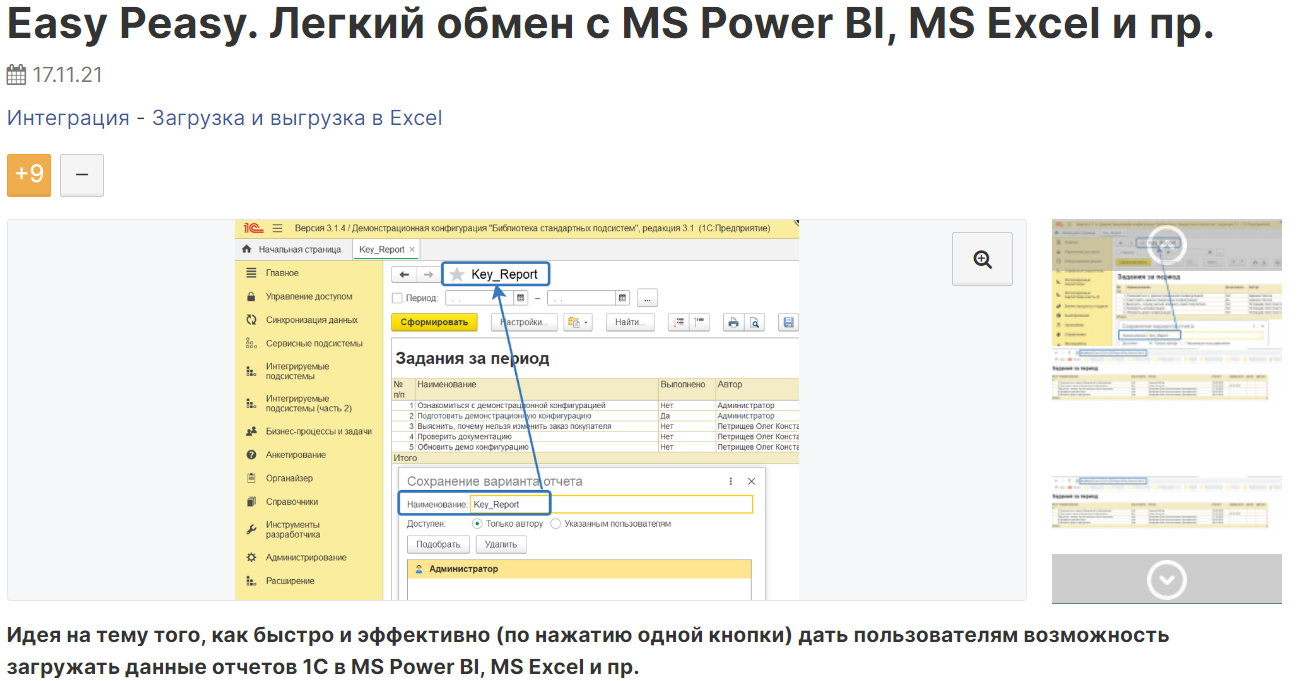Toggle the Период checkbox
Image resolution: width=1298 pixels, height=681 pixels.
click(397, 298)
